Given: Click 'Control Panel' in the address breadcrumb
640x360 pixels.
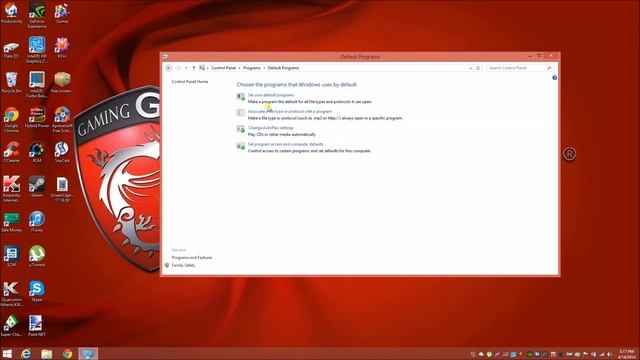Looking at the screenshot, I should tap(223, 68).
